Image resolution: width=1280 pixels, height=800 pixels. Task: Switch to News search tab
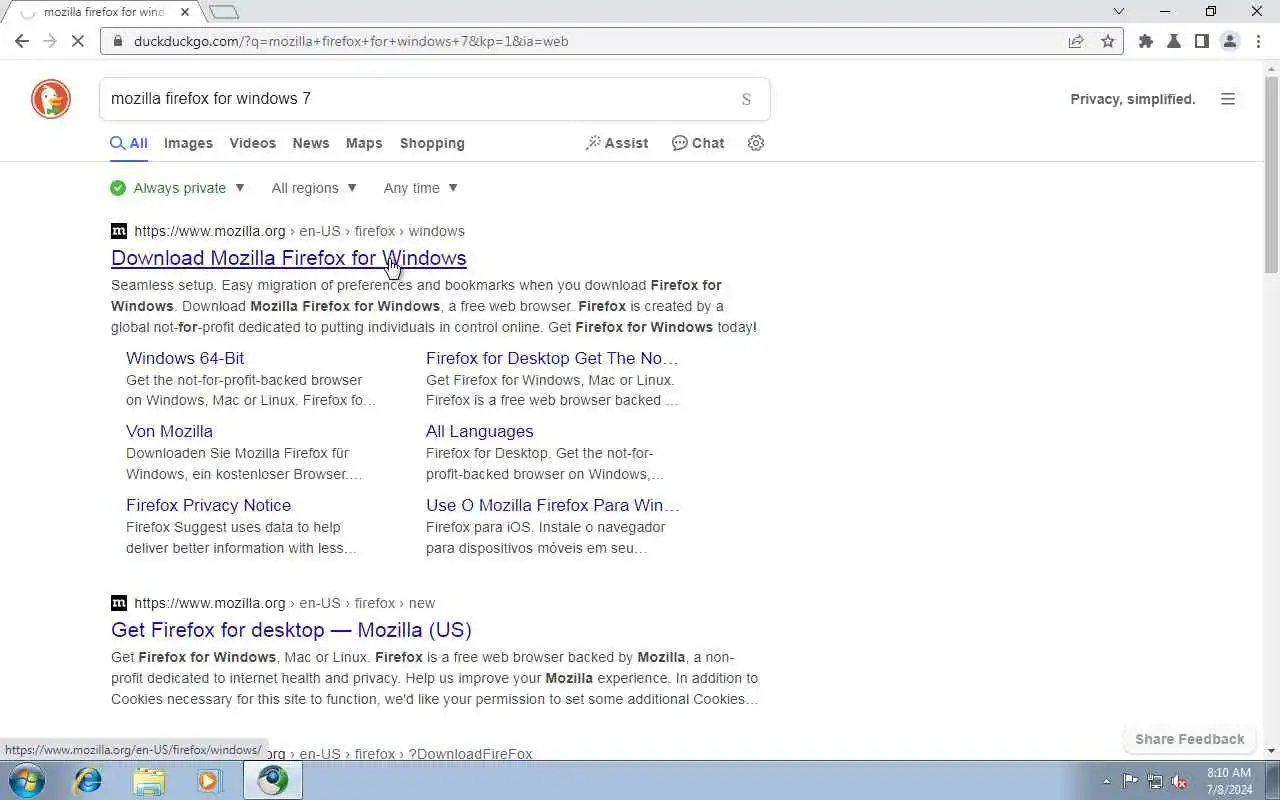(311, 143)
